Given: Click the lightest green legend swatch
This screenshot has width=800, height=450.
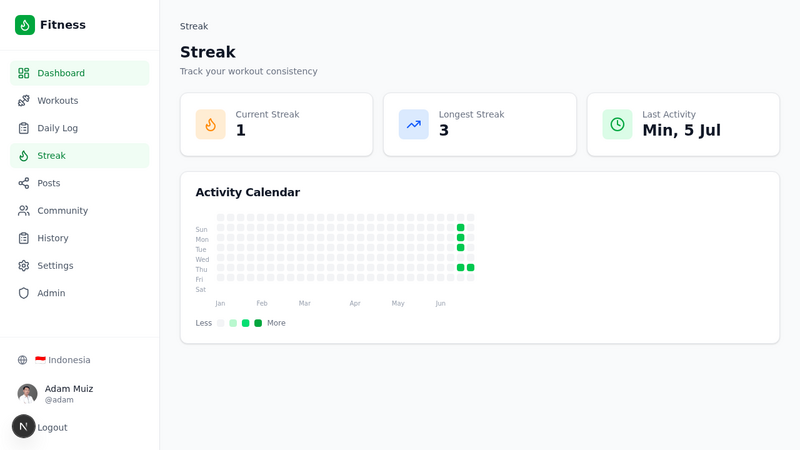Looking at the screenshot, I should [233, 323].
